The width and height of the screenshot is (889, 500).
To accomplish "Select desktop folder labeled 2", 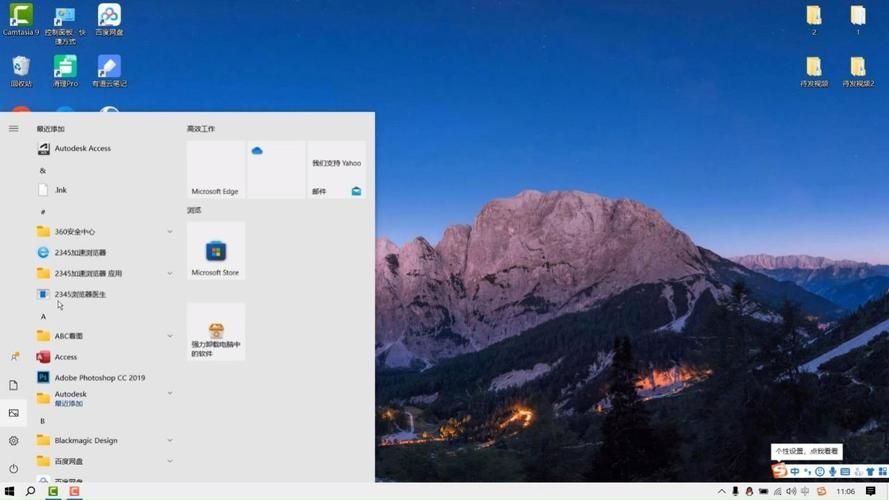I will pos(814,20).
